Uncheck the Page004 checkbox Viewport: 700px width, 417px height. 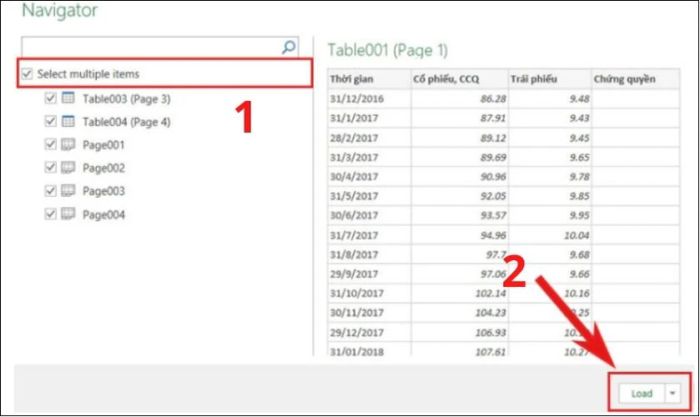pyautogui.click(x=50, y=214)
